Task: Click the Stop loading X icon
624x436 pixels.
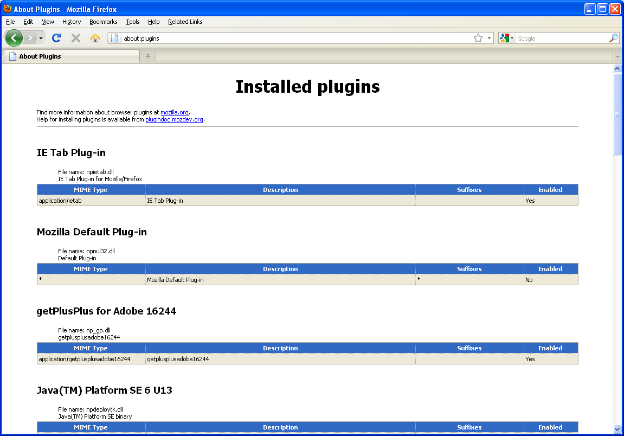Action: tap(76, 38)
